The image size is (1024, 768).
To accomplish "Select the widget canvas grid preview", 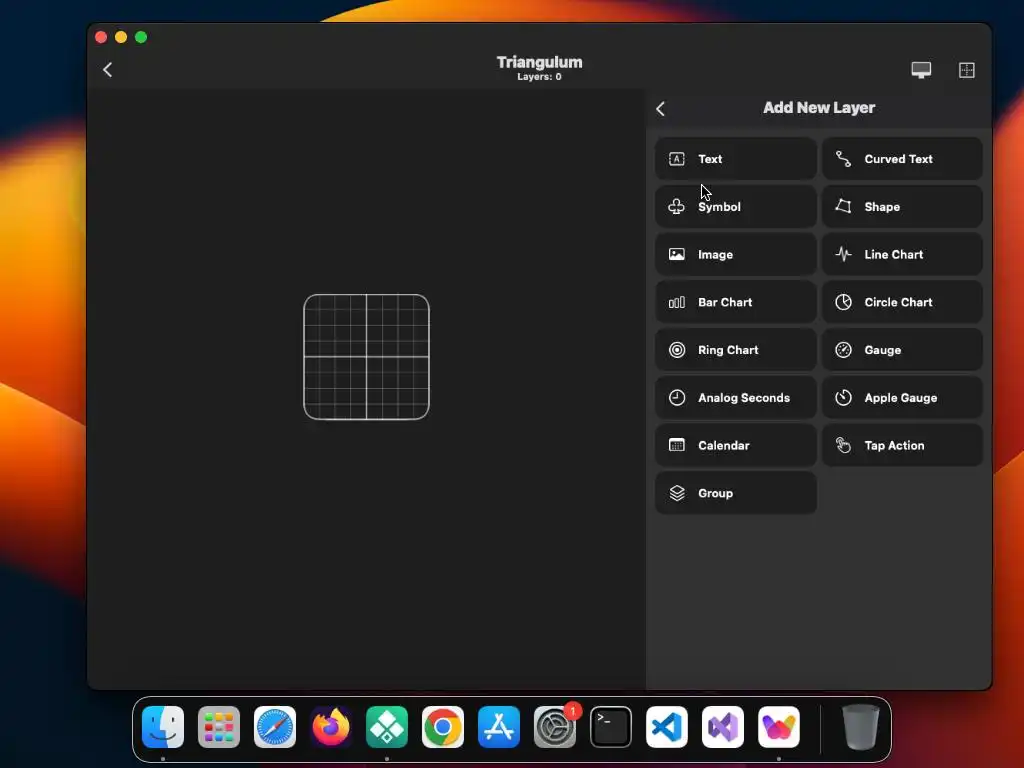I will coord(366,357).
